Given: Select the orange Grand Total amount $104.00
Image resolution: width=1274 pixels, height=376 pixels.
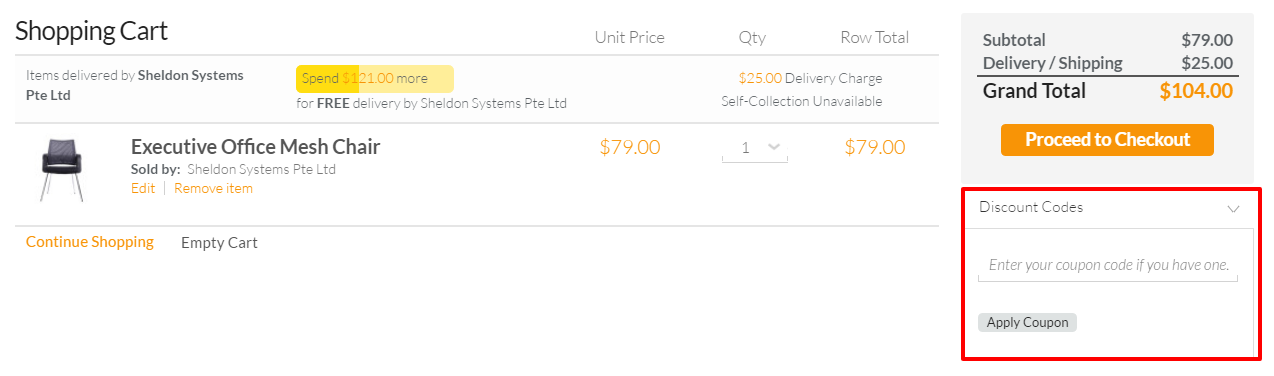Looking at the screenshot, I should 1196,91.
